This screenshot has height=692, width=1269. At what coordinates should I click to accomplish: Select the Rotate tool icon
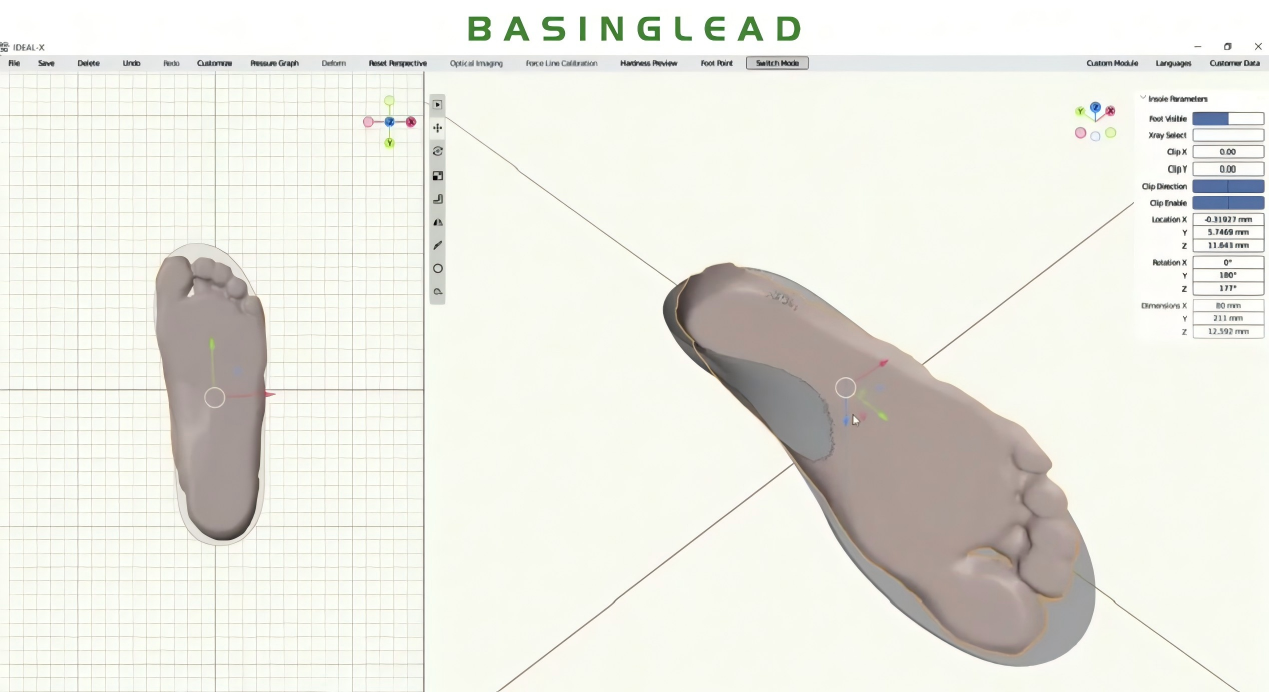pos(438,151)
